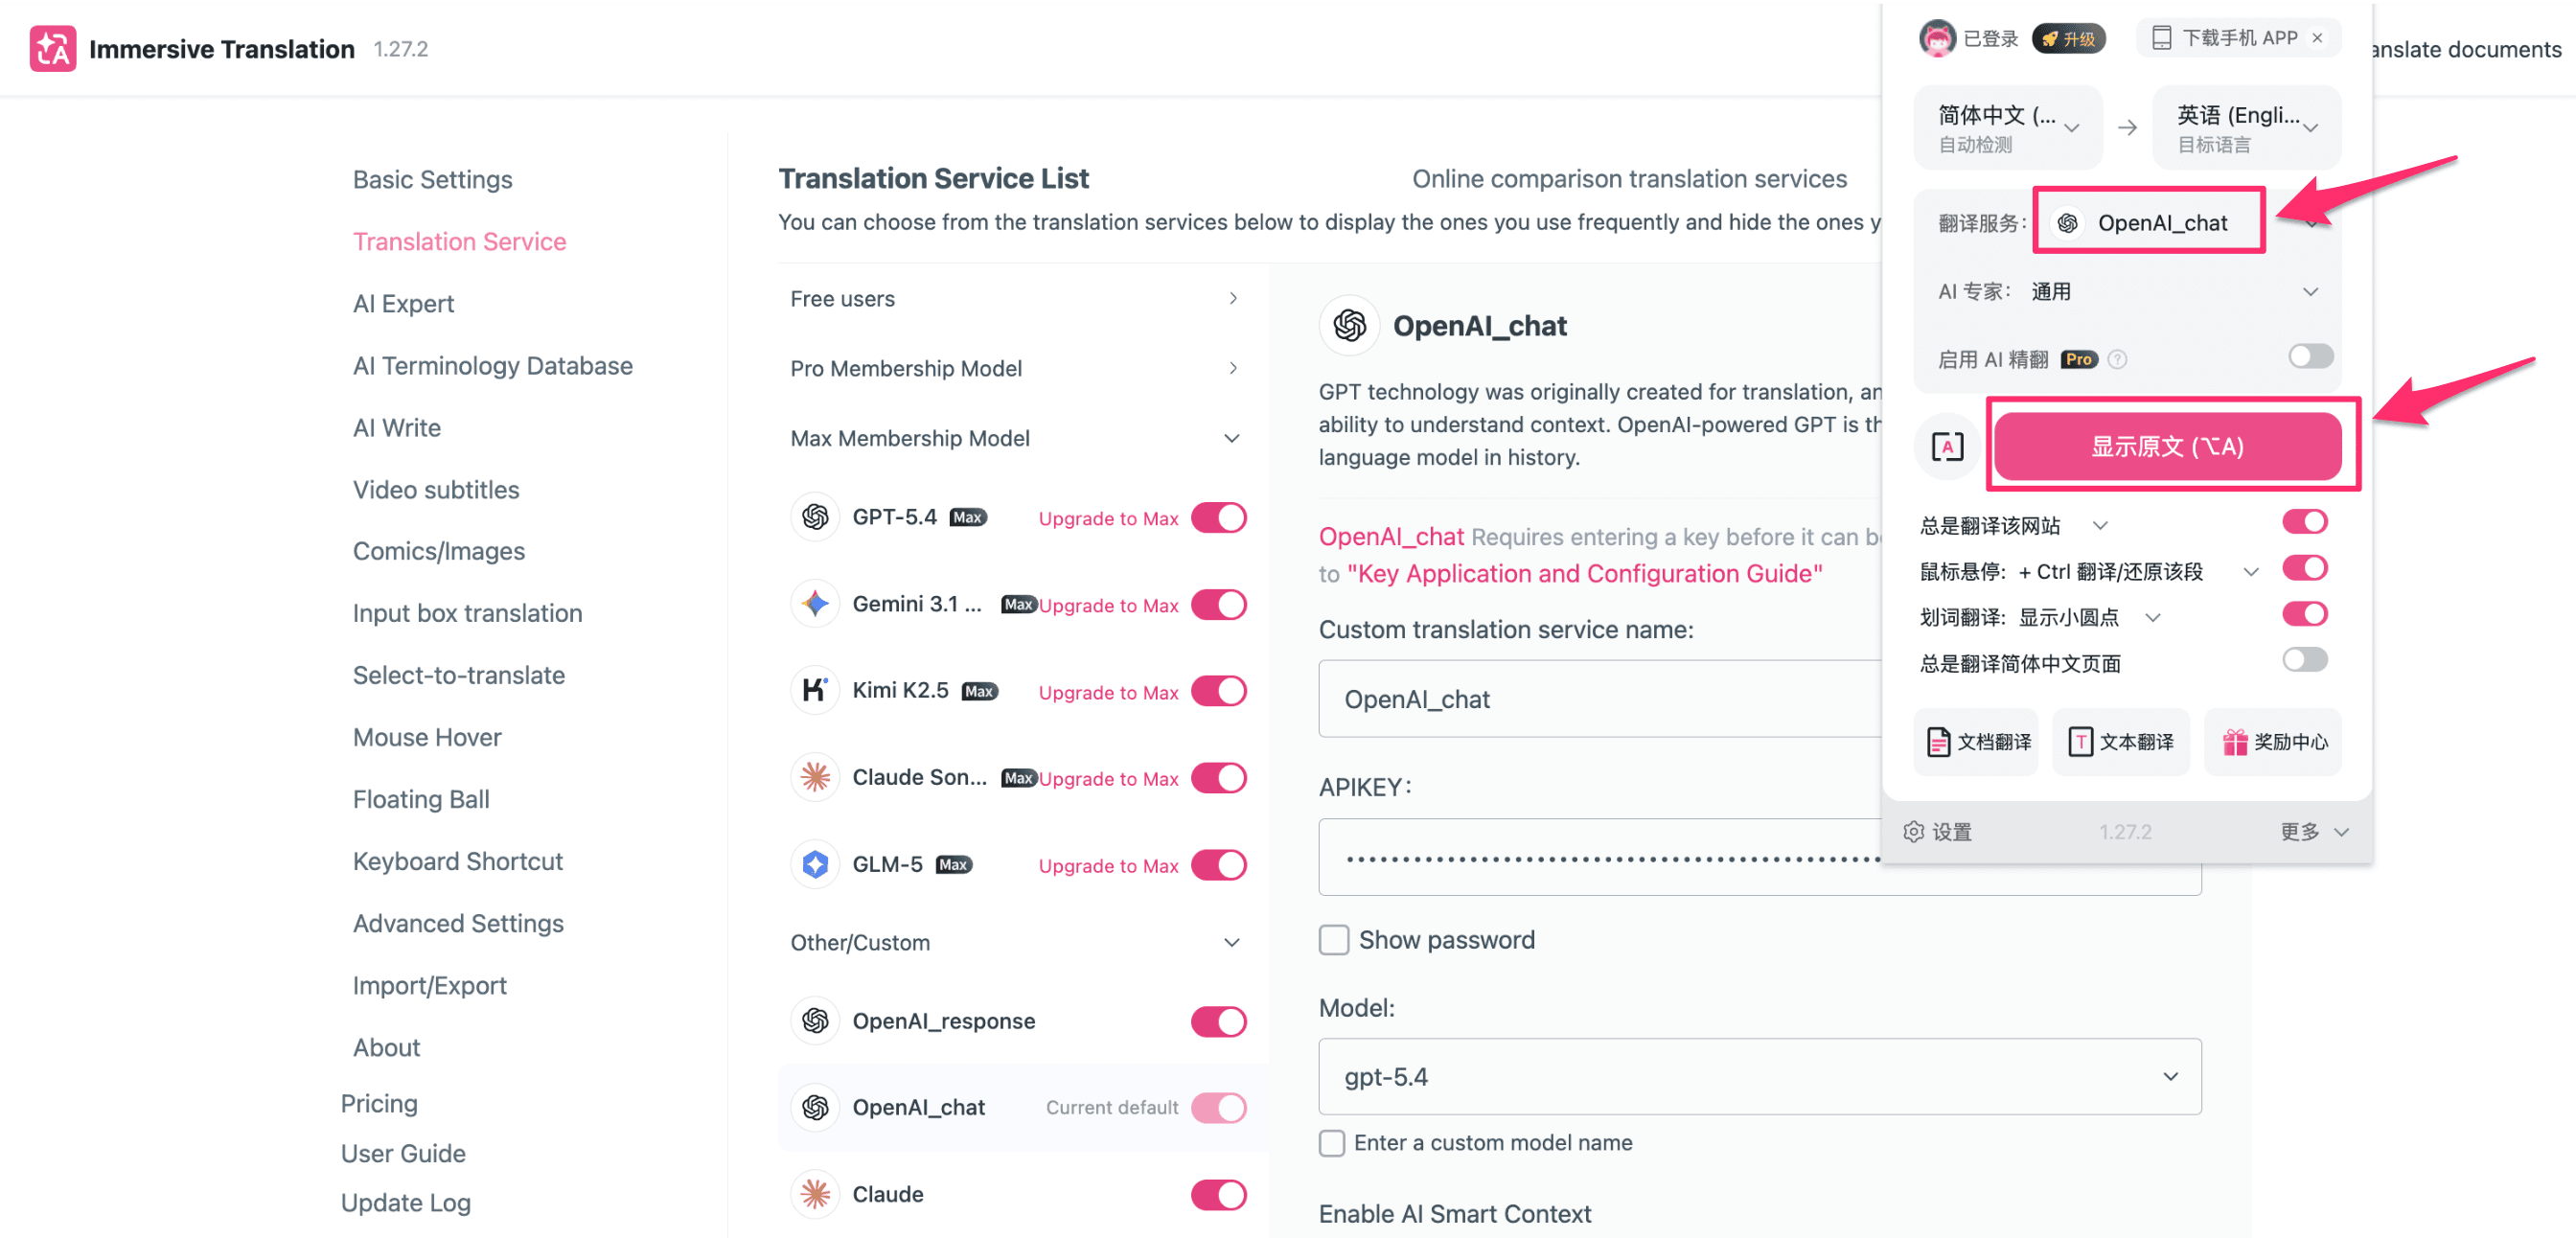Click the settings gear in popup footer
2576x1238 pixels.
[x=1914, y=831]
